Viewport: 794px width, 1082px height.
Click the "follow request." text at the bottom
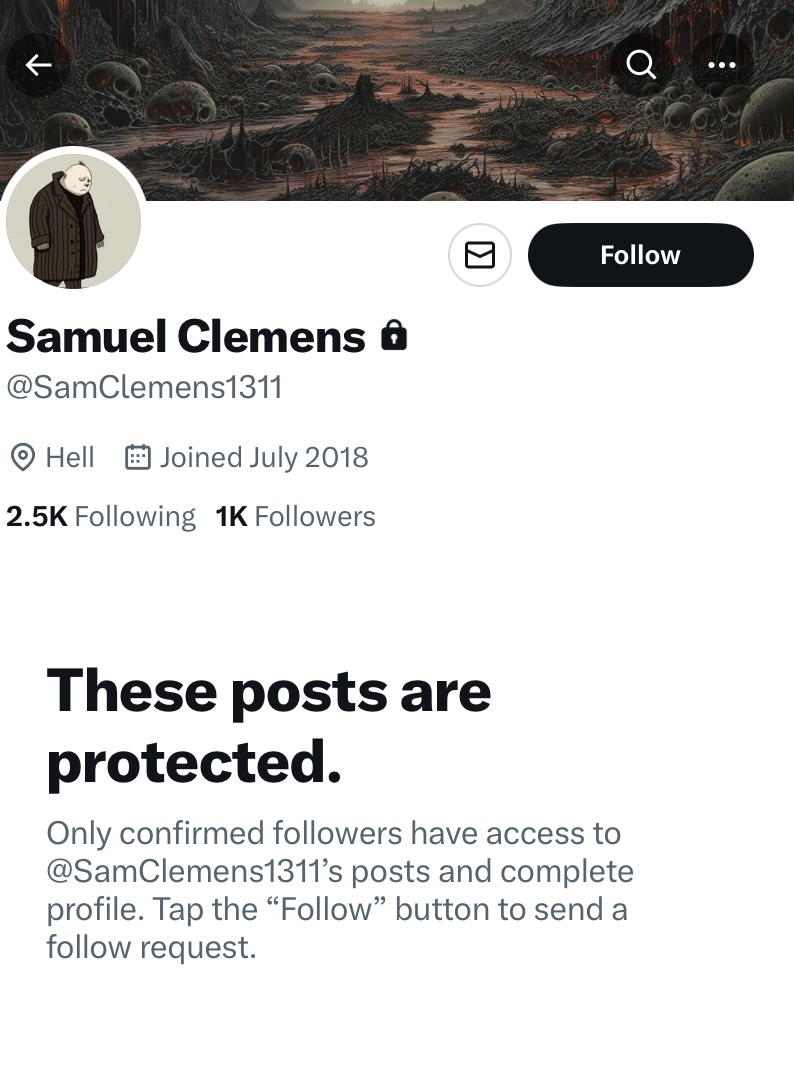[x=151, y=947]
